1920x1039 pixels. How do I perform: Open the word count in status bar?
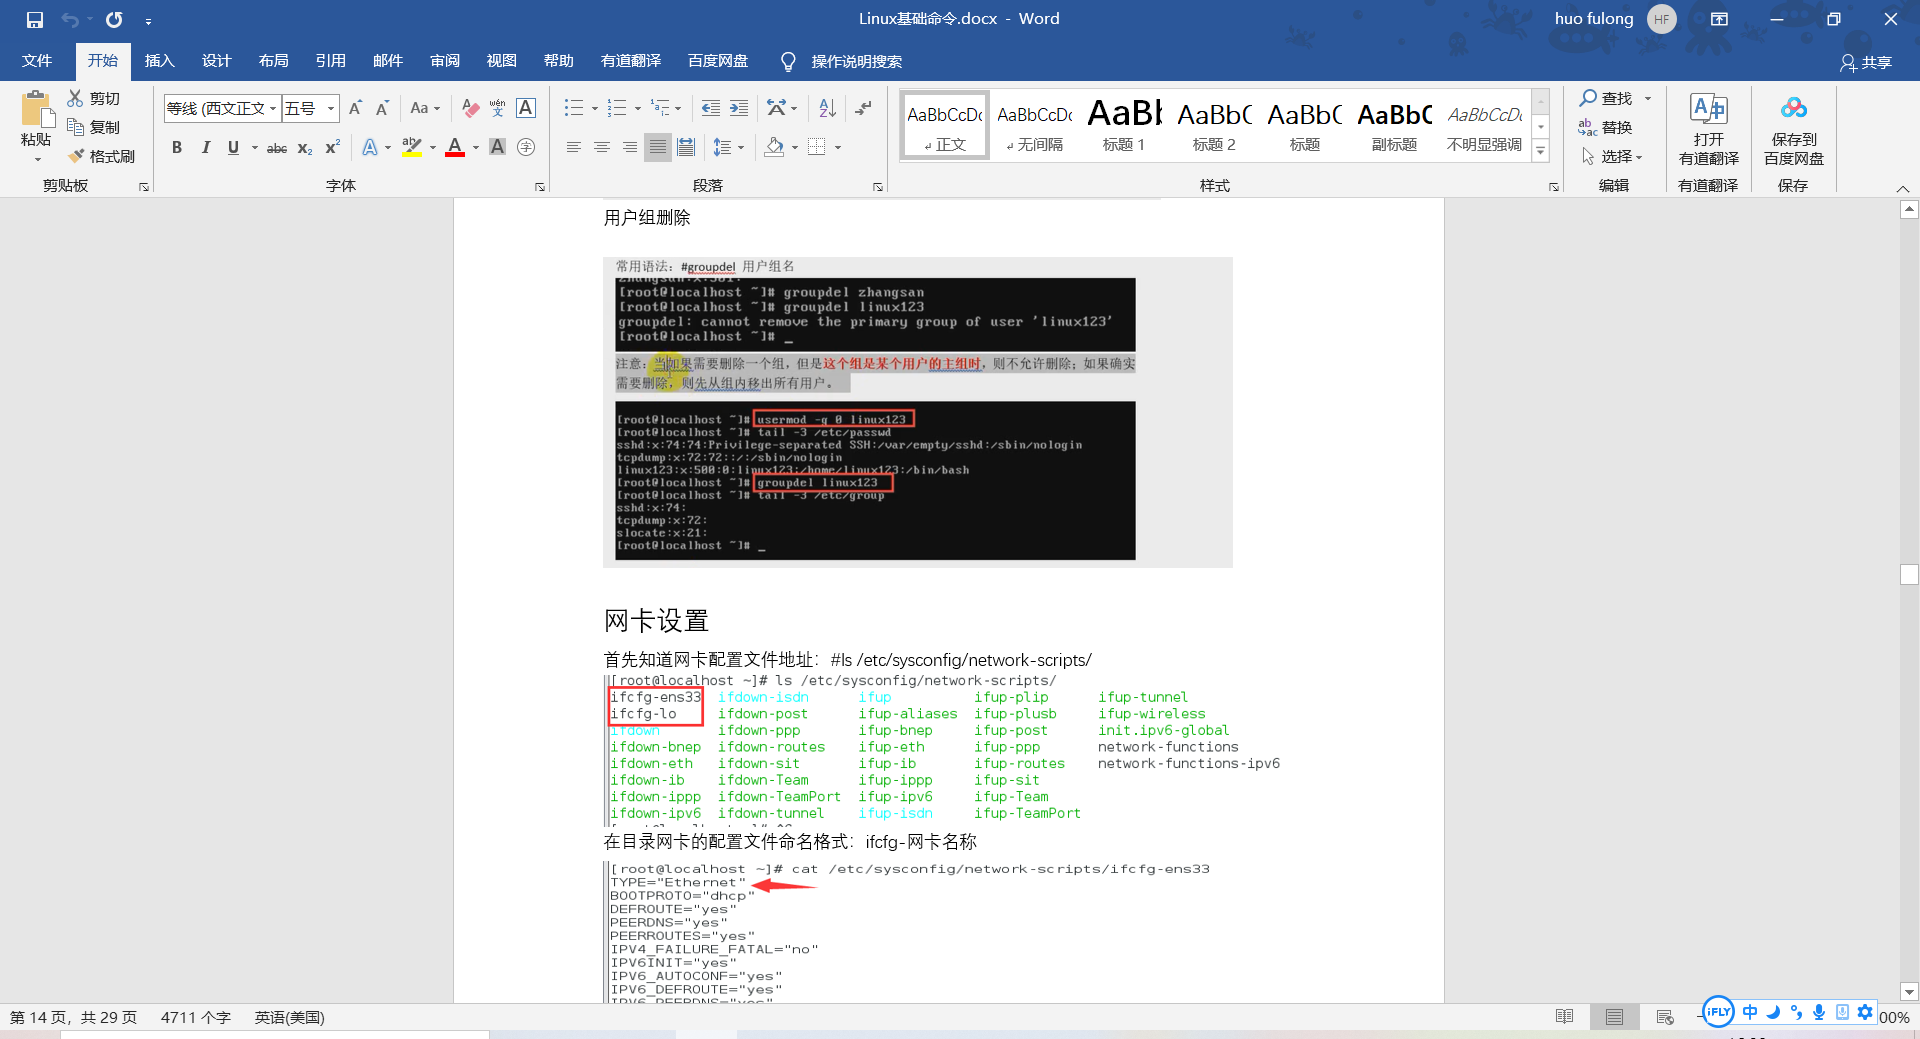(196, 1017)
